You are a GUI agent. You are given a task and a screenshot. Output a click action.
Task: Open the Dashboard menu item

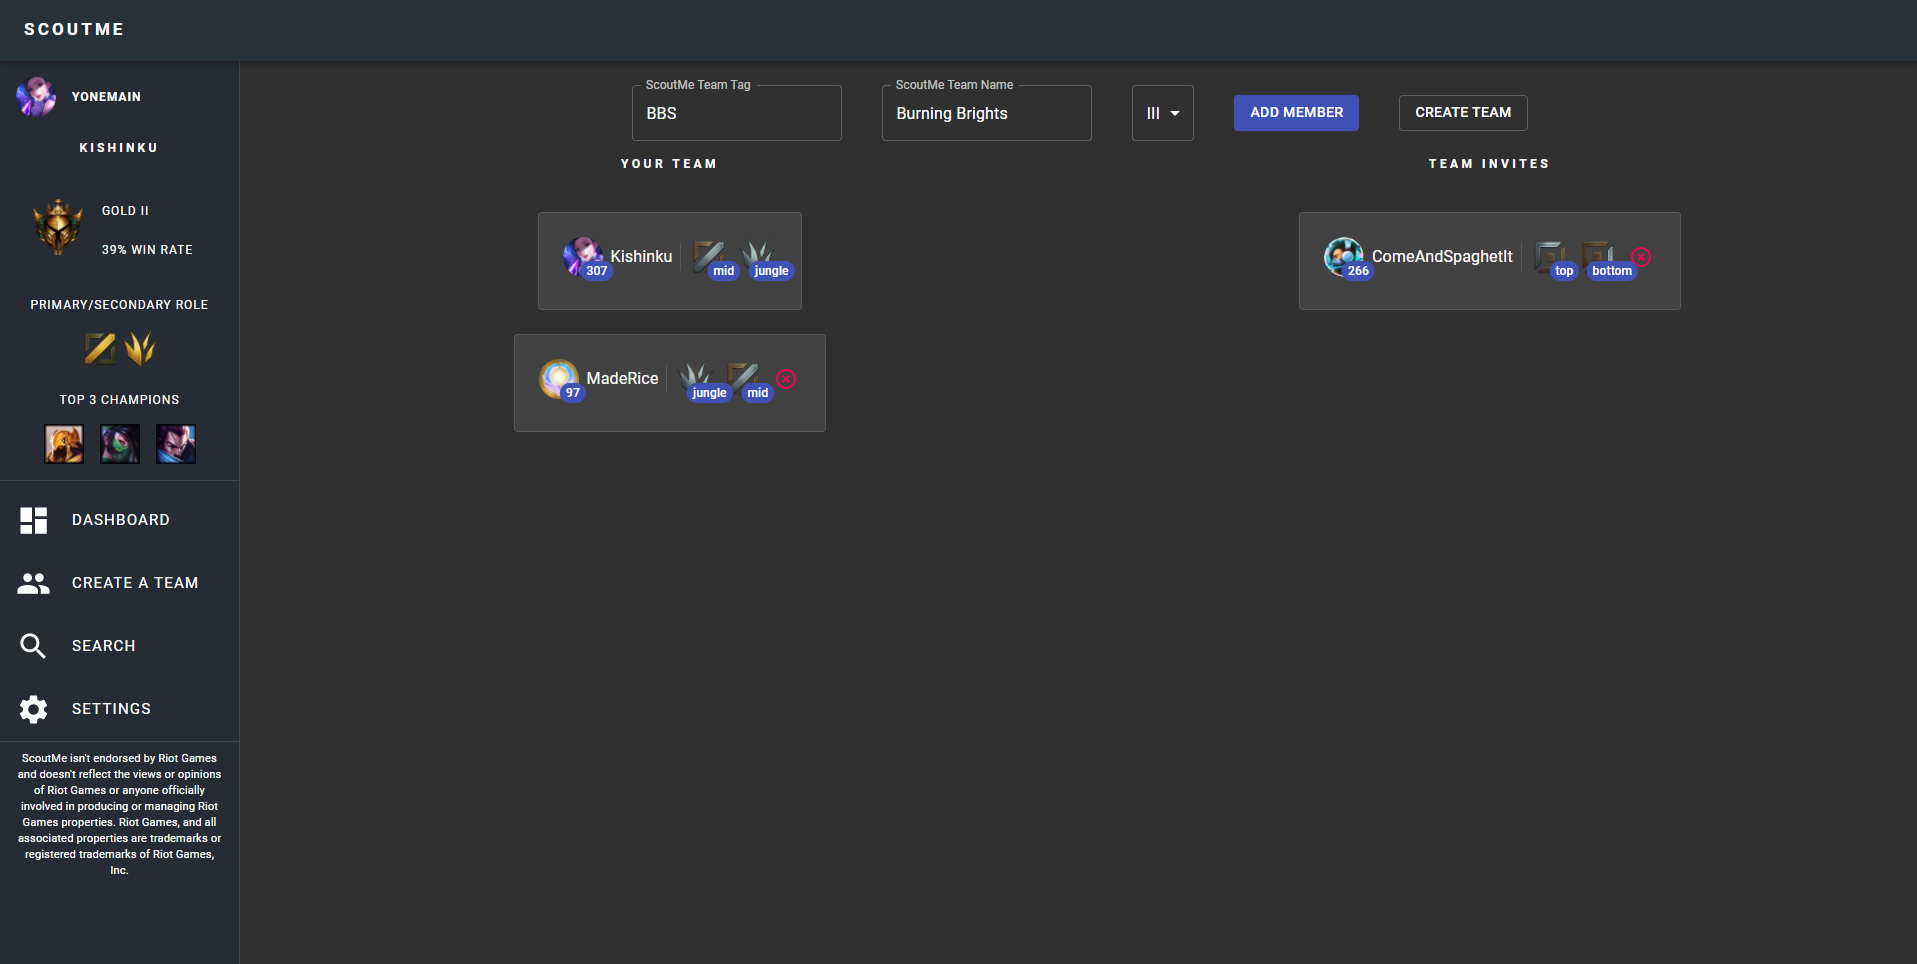pos(120,520)
